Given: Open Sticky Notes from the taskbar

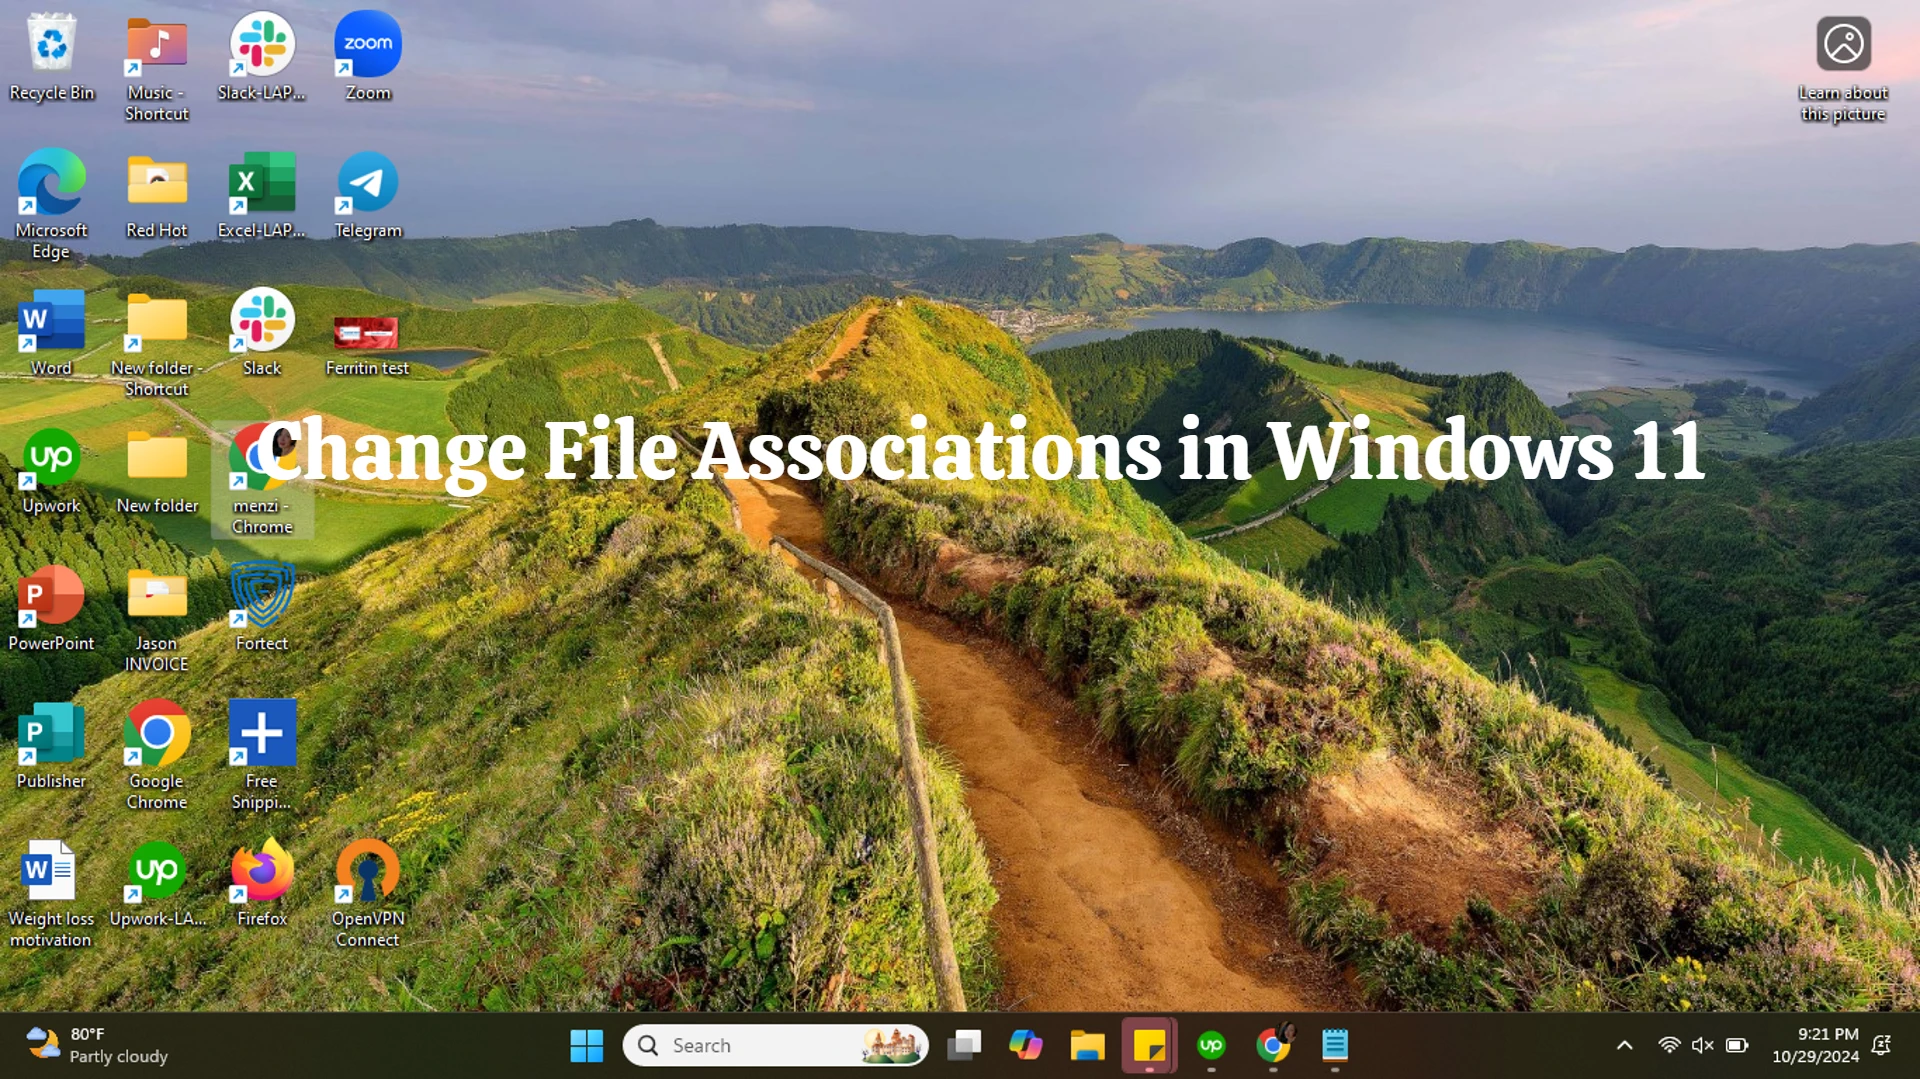Looking at the screenshot, I should pyautogui.click(x=1150, y=1045).
